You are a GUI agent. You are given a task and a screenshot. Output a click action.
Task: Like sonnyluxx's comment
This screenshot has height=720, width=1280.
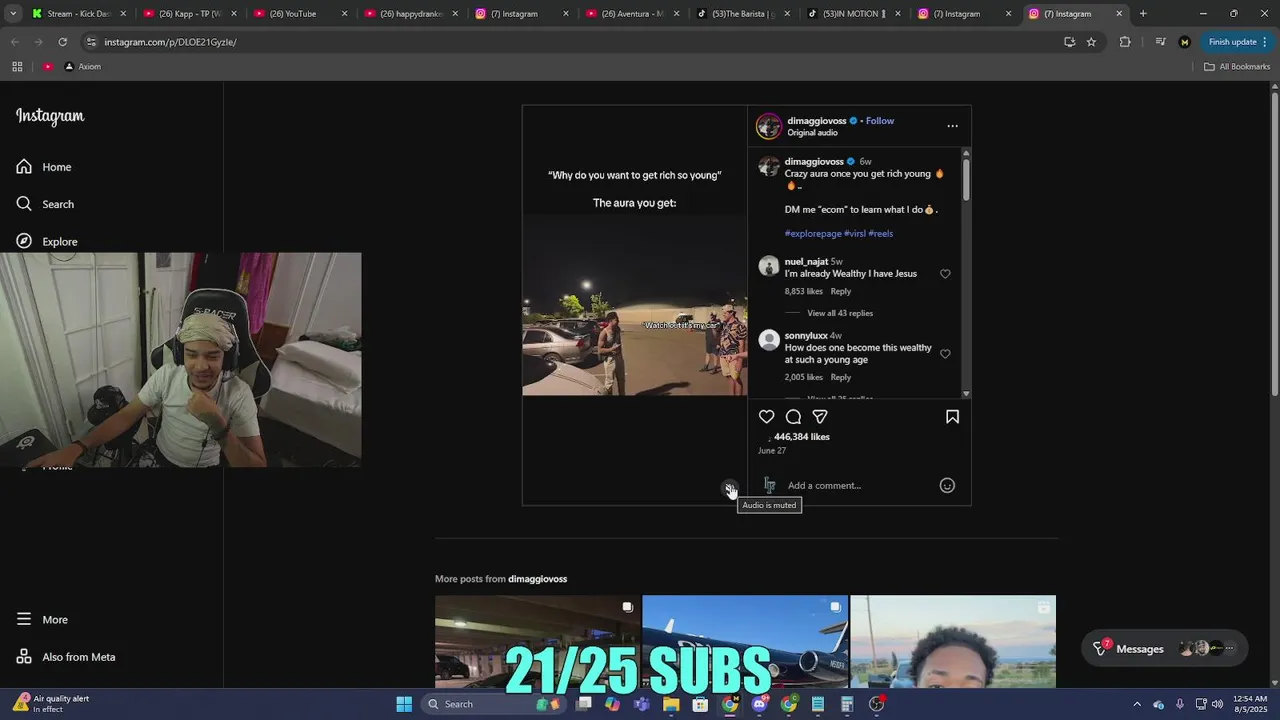tap(945, 354)
